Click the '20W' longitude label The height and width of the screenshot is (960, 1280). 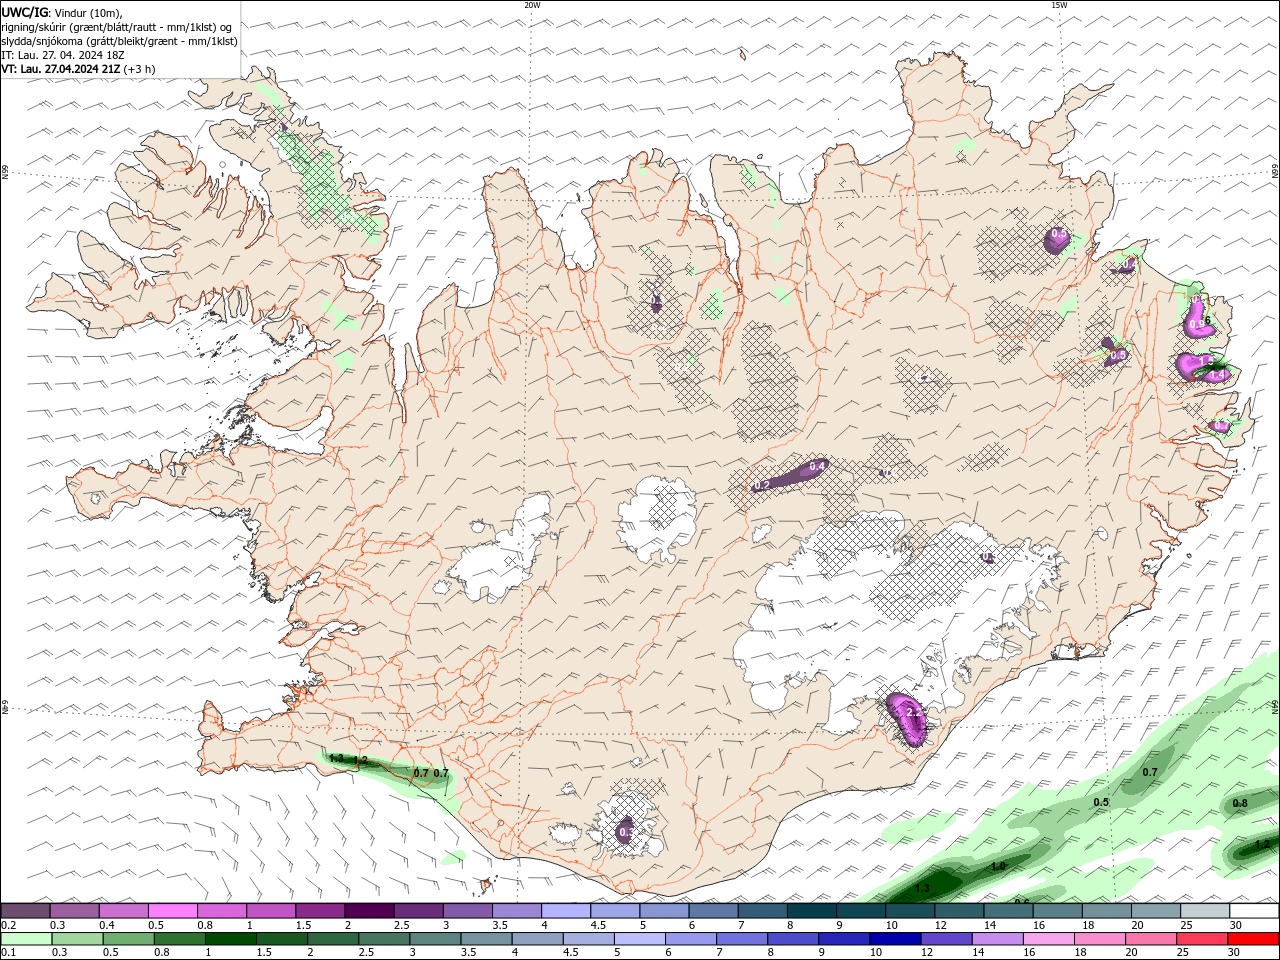[x=532, y=5]
